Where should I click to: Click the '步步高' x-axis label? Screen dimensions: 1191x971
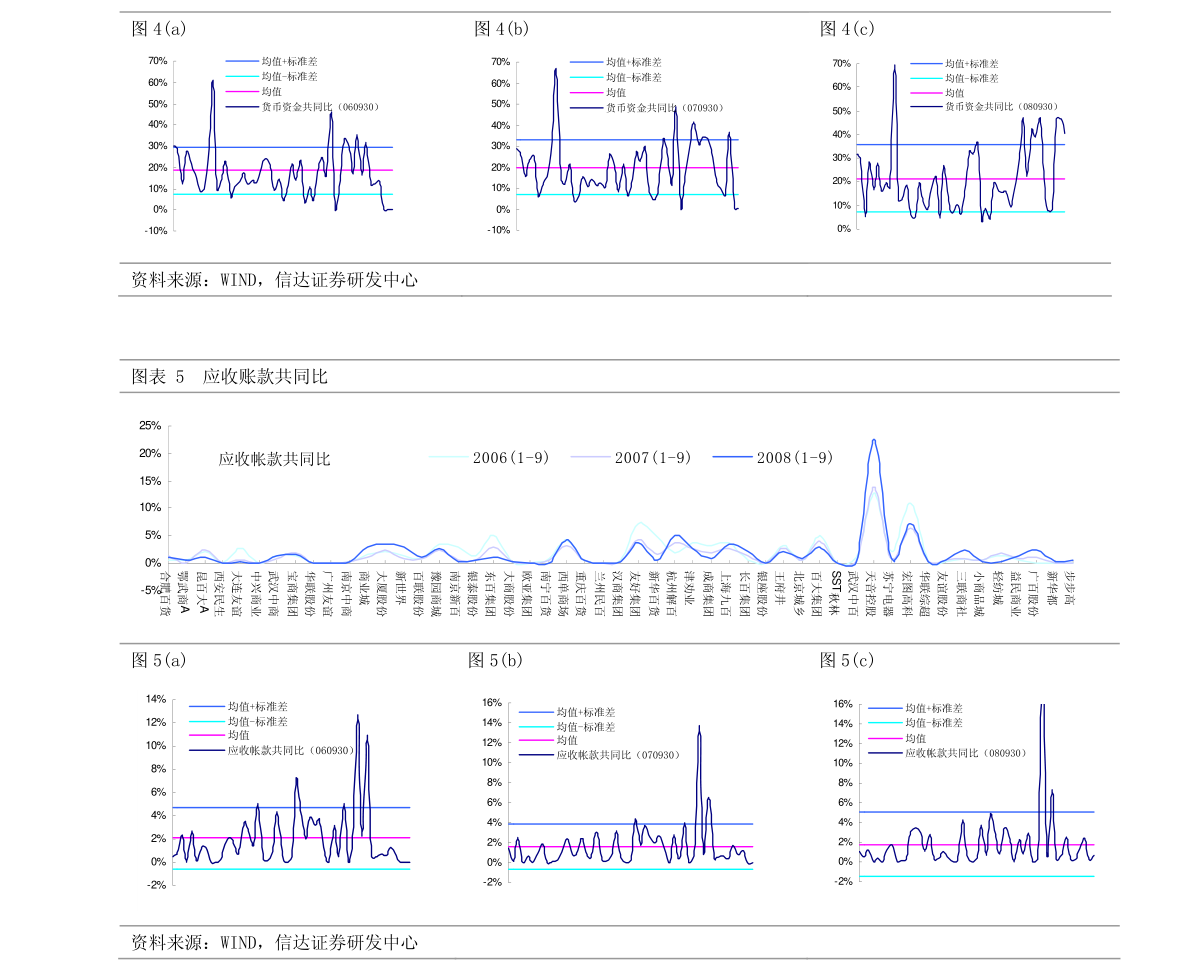tap(1070, 589)
